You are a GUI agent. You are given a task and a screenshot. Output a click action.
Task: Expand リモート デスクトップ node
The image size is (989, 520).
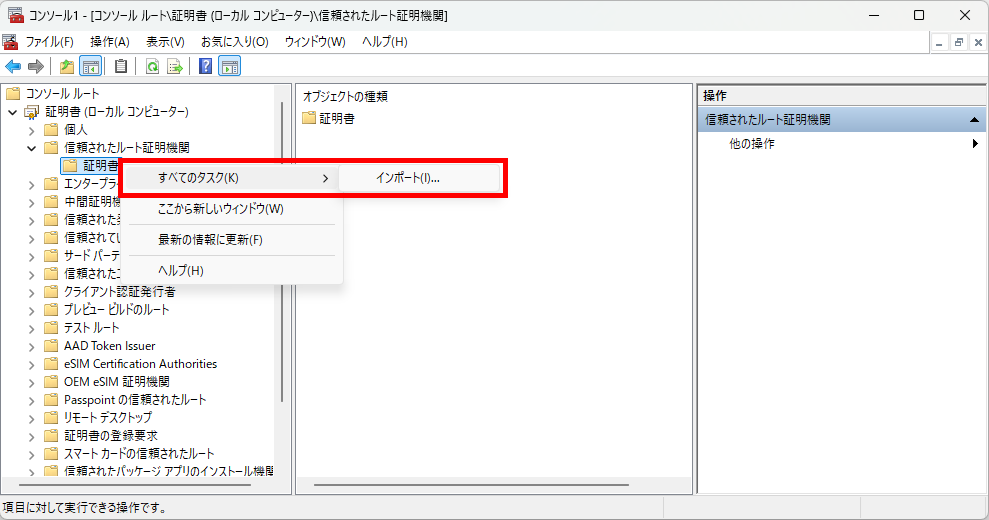click(x=32, y=418)
